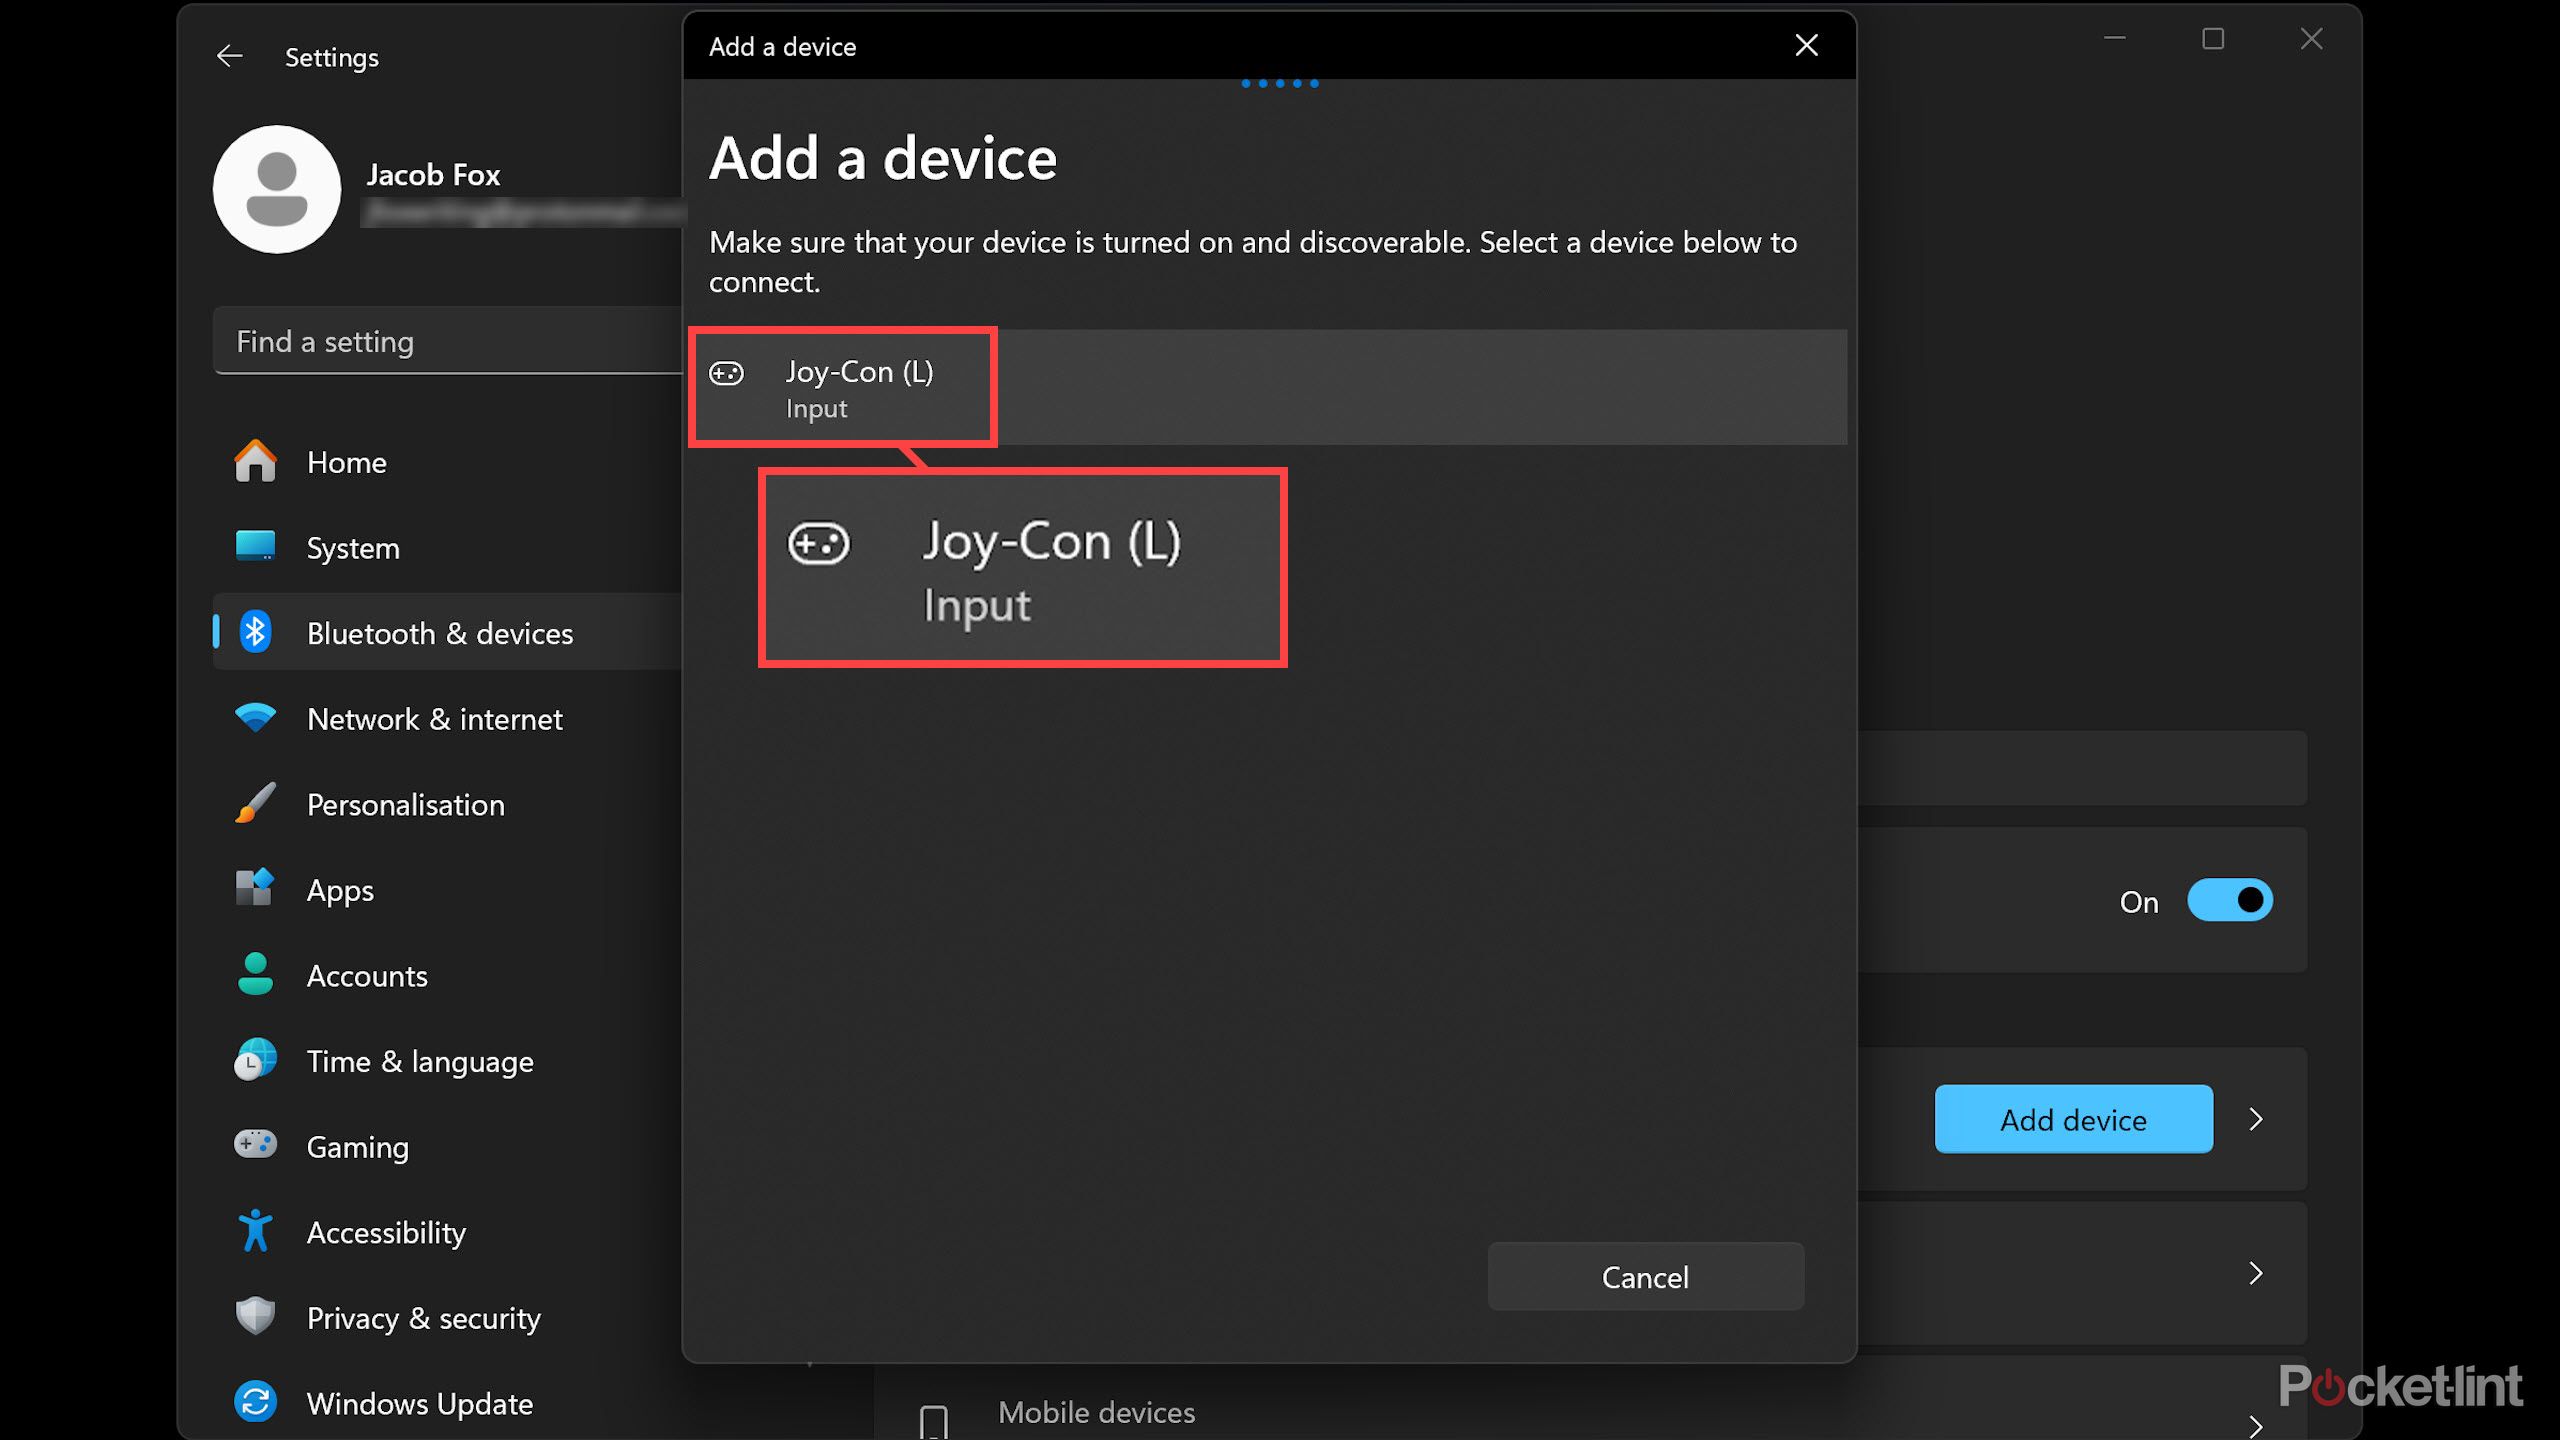
Task: Click the Accounts person icon
Action: tap(255, 975)
